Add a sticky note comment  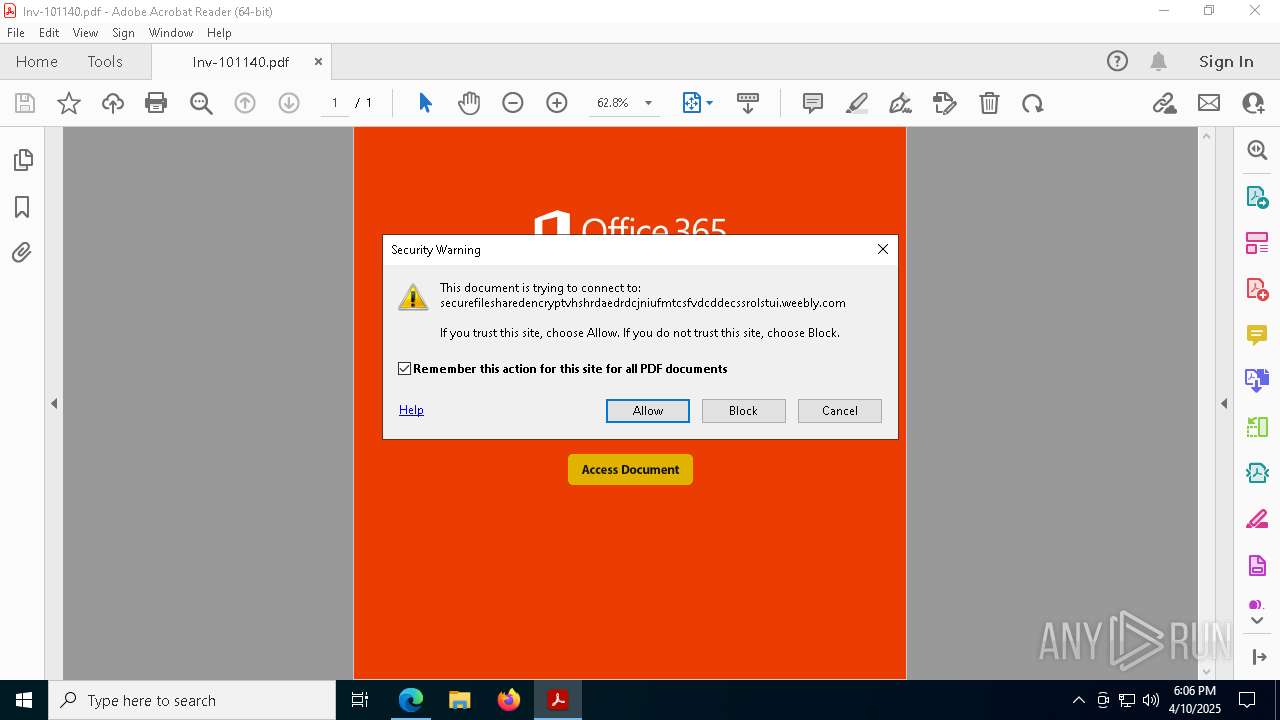[813, 103]
